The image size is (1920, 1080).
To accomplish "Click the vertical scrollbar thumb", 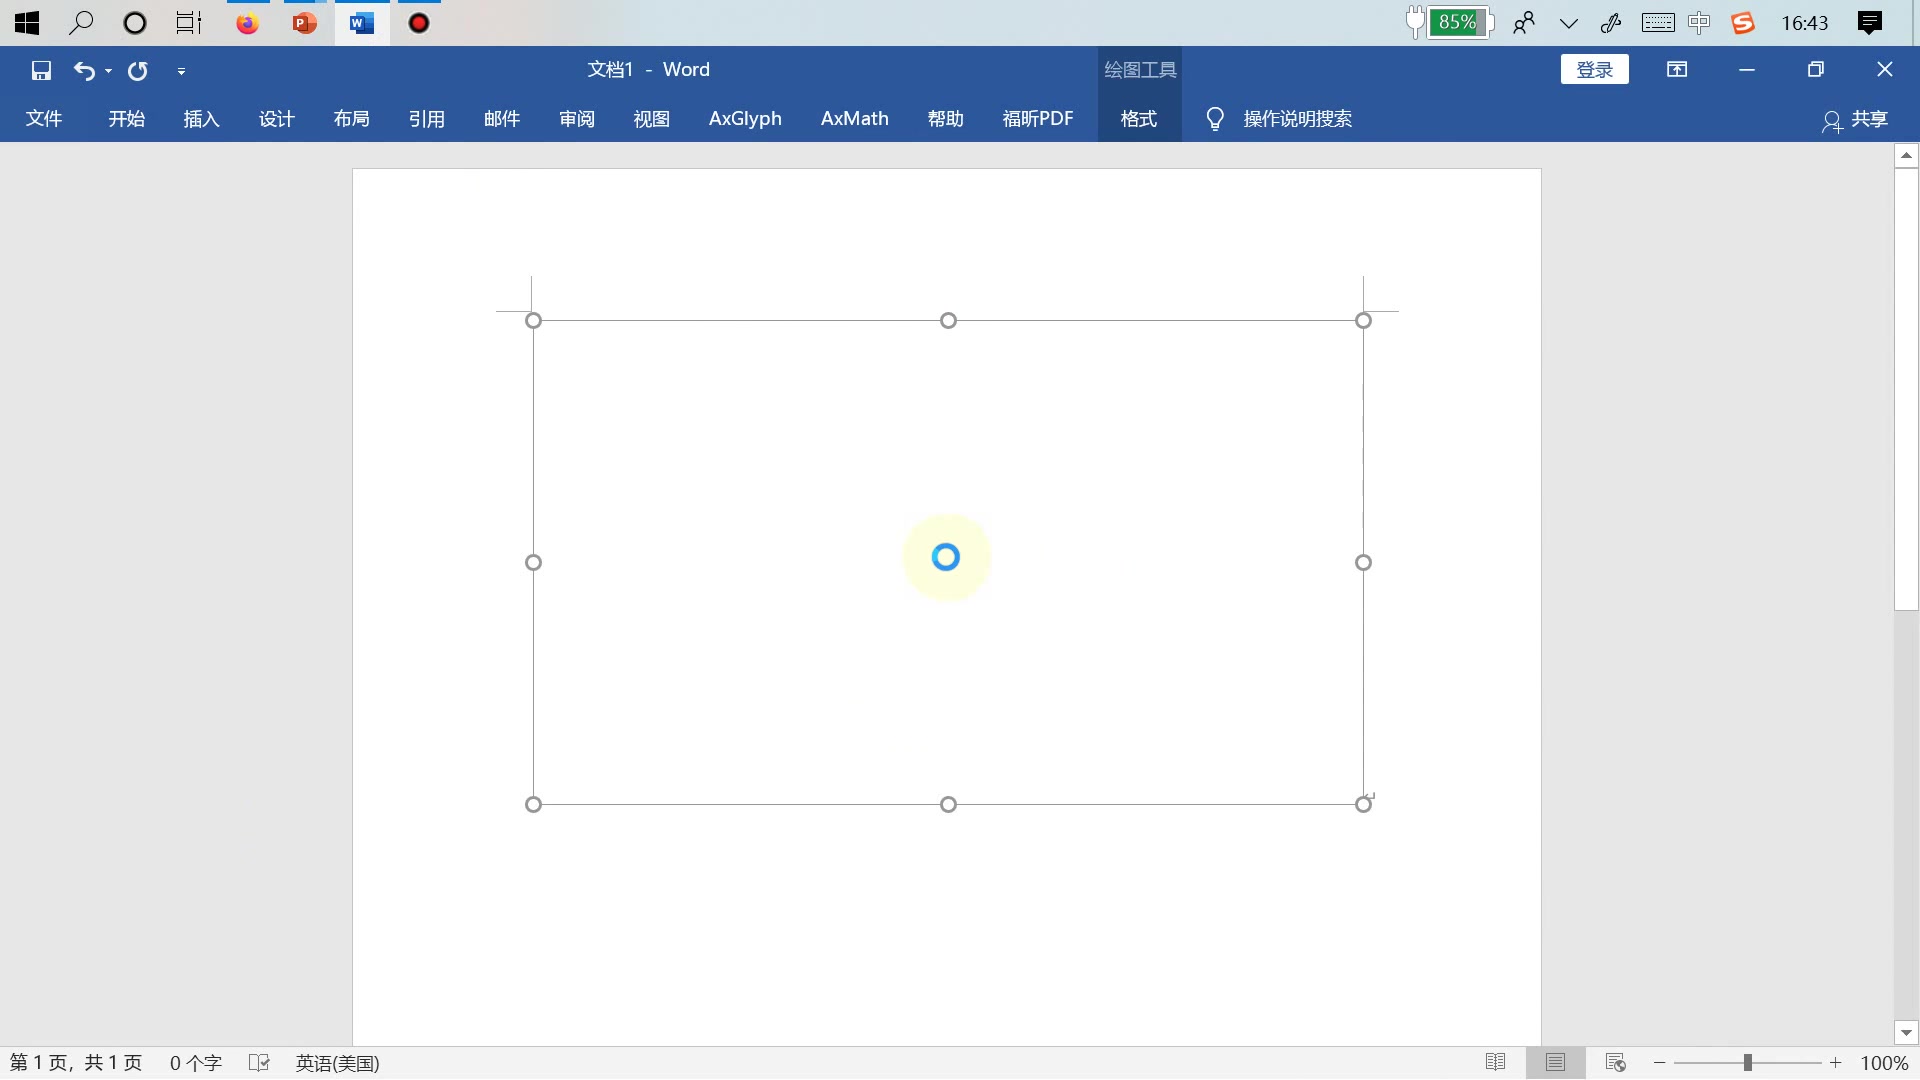I will 1906,389.
